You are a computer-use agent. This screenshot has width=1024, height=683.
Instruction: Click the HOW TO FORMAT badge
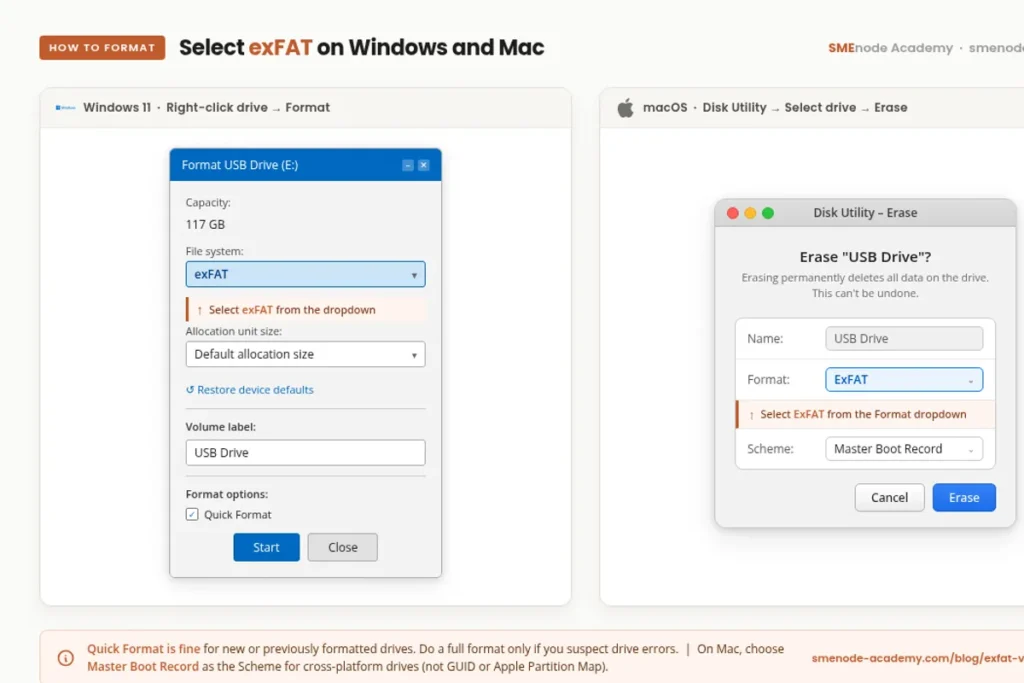pyautogui.click(x=103, y=48)
